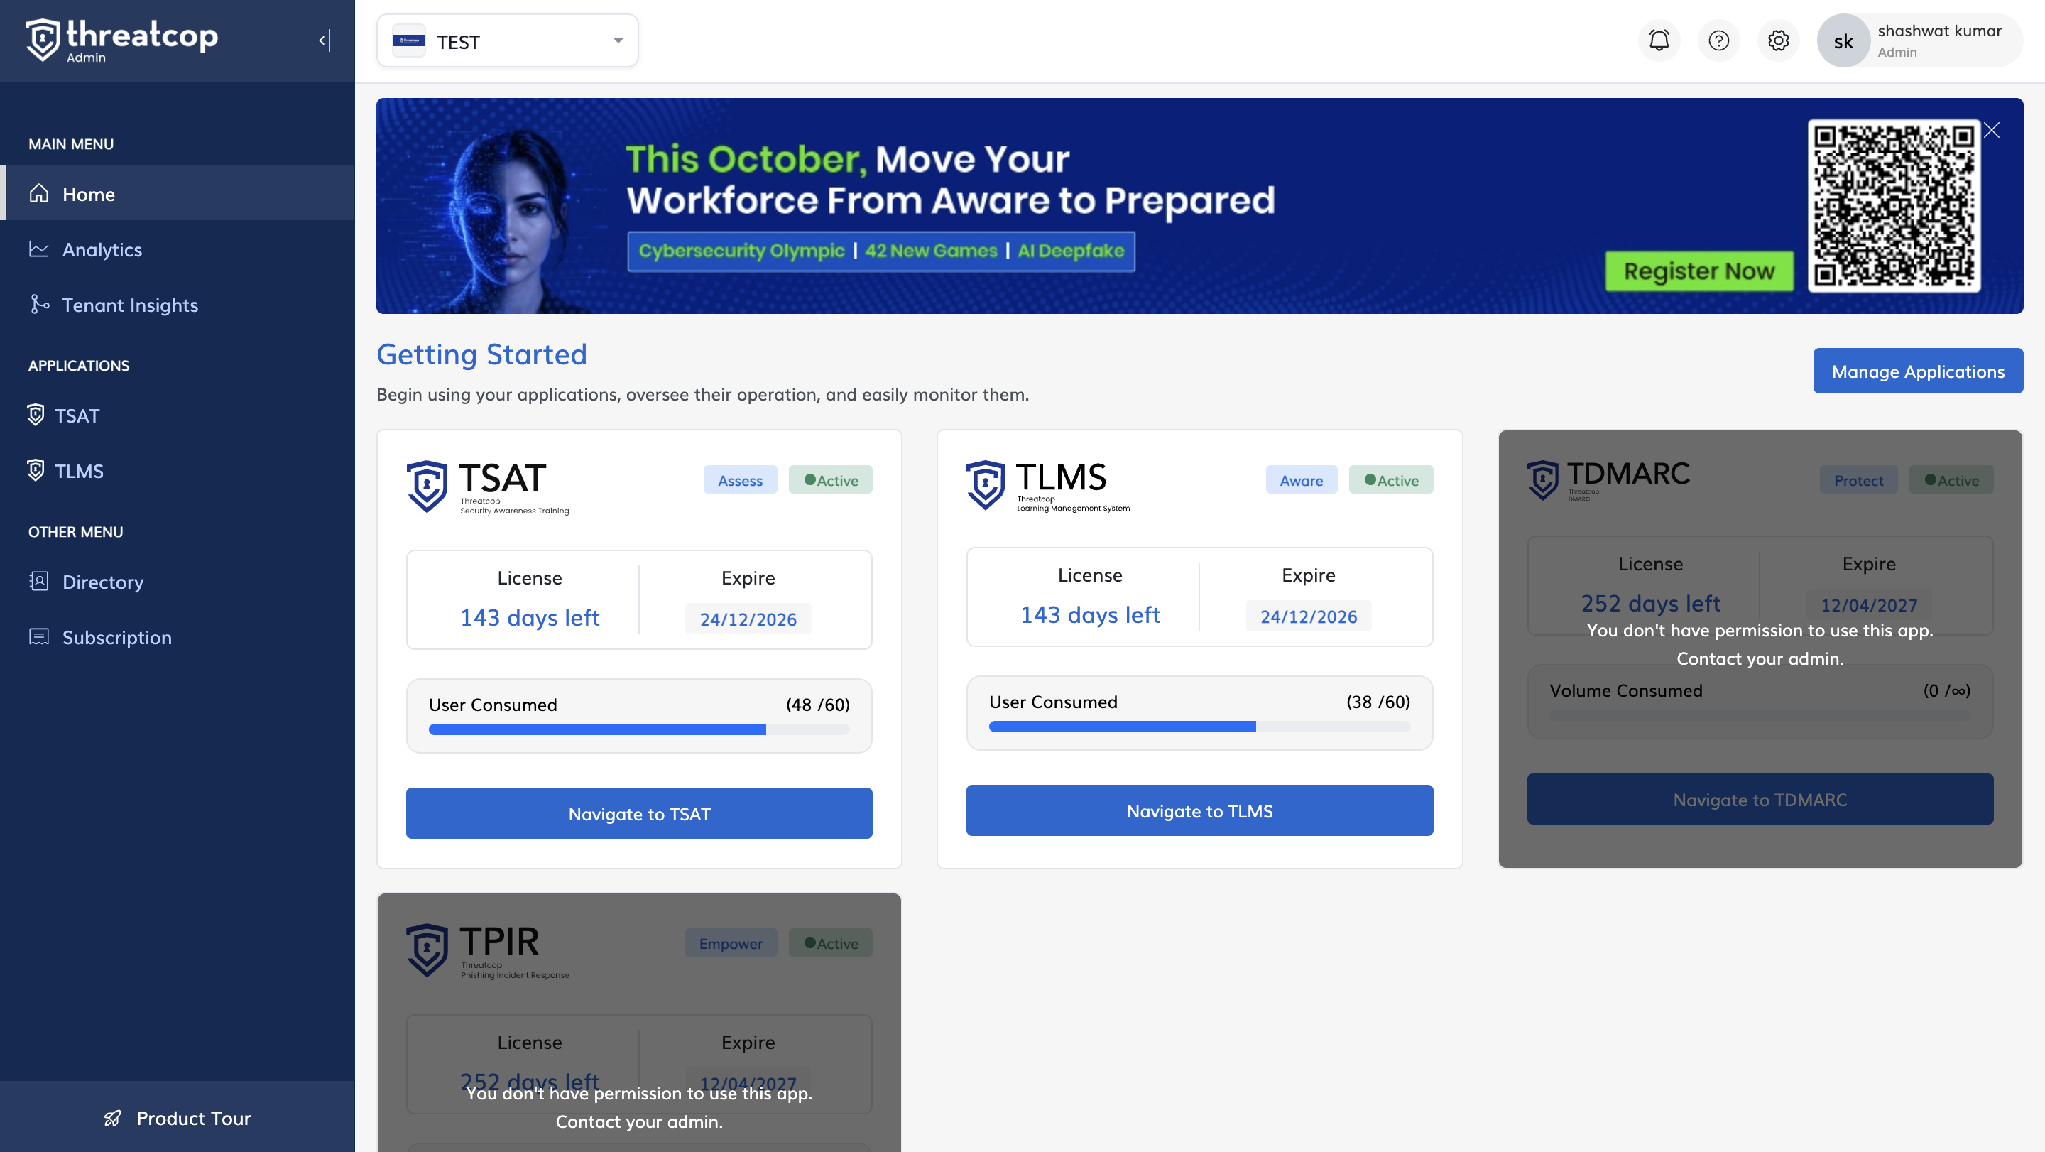
Task: Open Subscription in the sidebar
Action: (177, 637)
